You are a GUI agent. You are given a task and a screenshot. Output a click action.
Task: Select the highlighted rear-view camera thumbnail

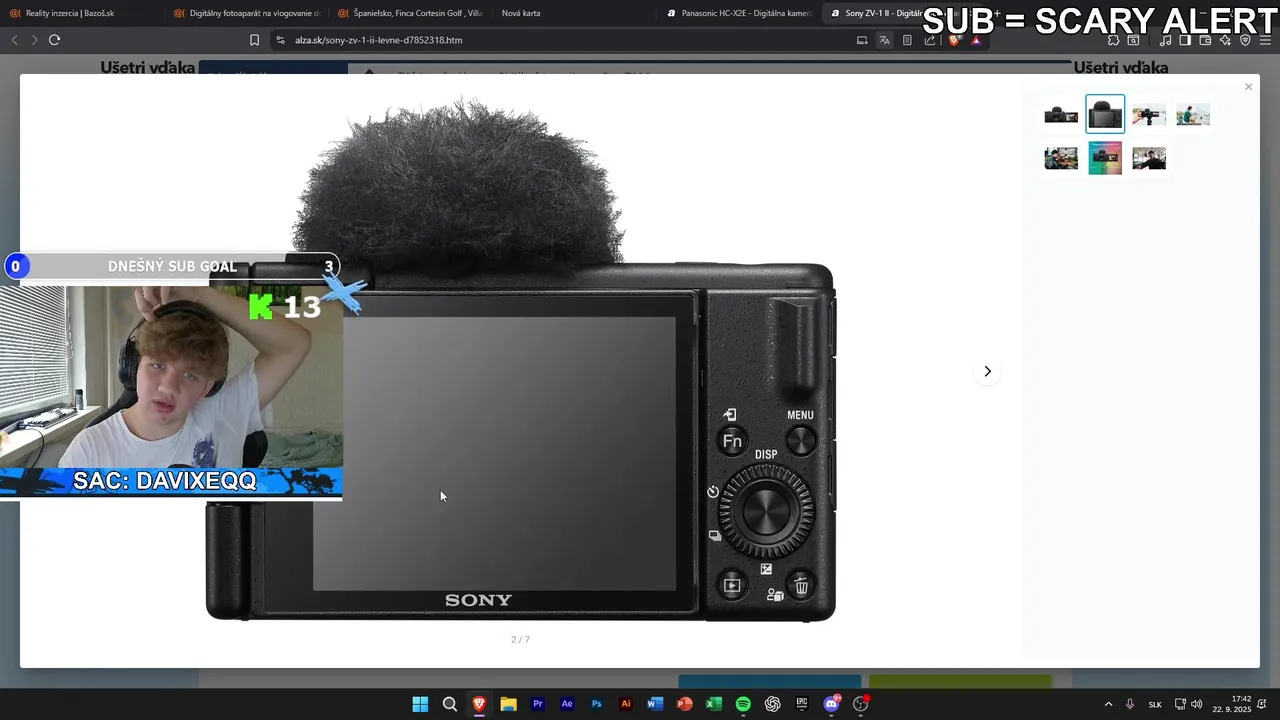click(1105, 115)
